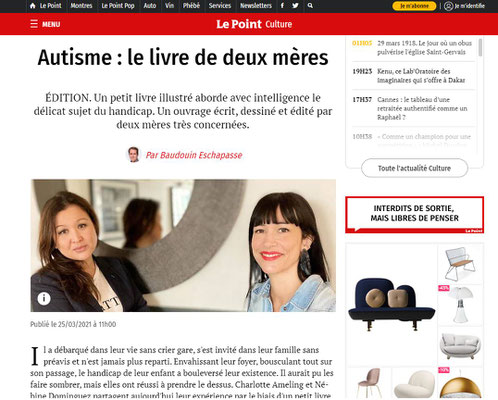Go to the Vin section

coord(169,6)
